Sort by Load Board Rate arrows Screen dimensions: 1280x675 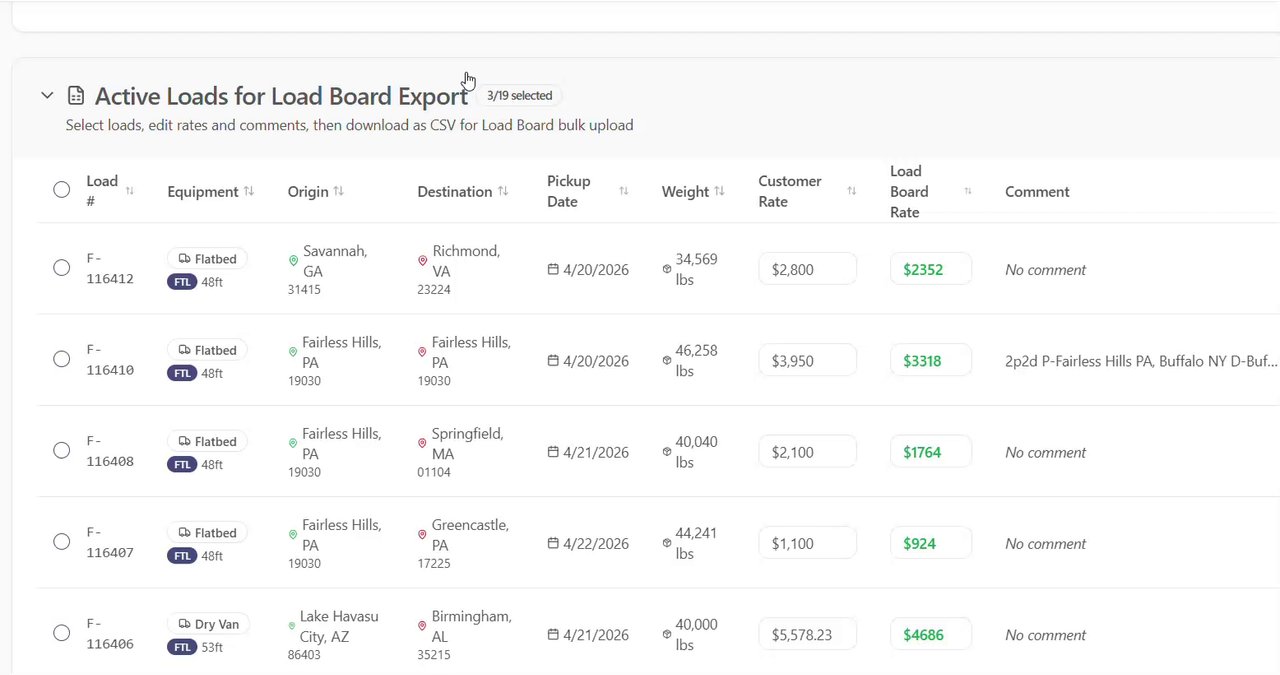click(x=968, y=191)
